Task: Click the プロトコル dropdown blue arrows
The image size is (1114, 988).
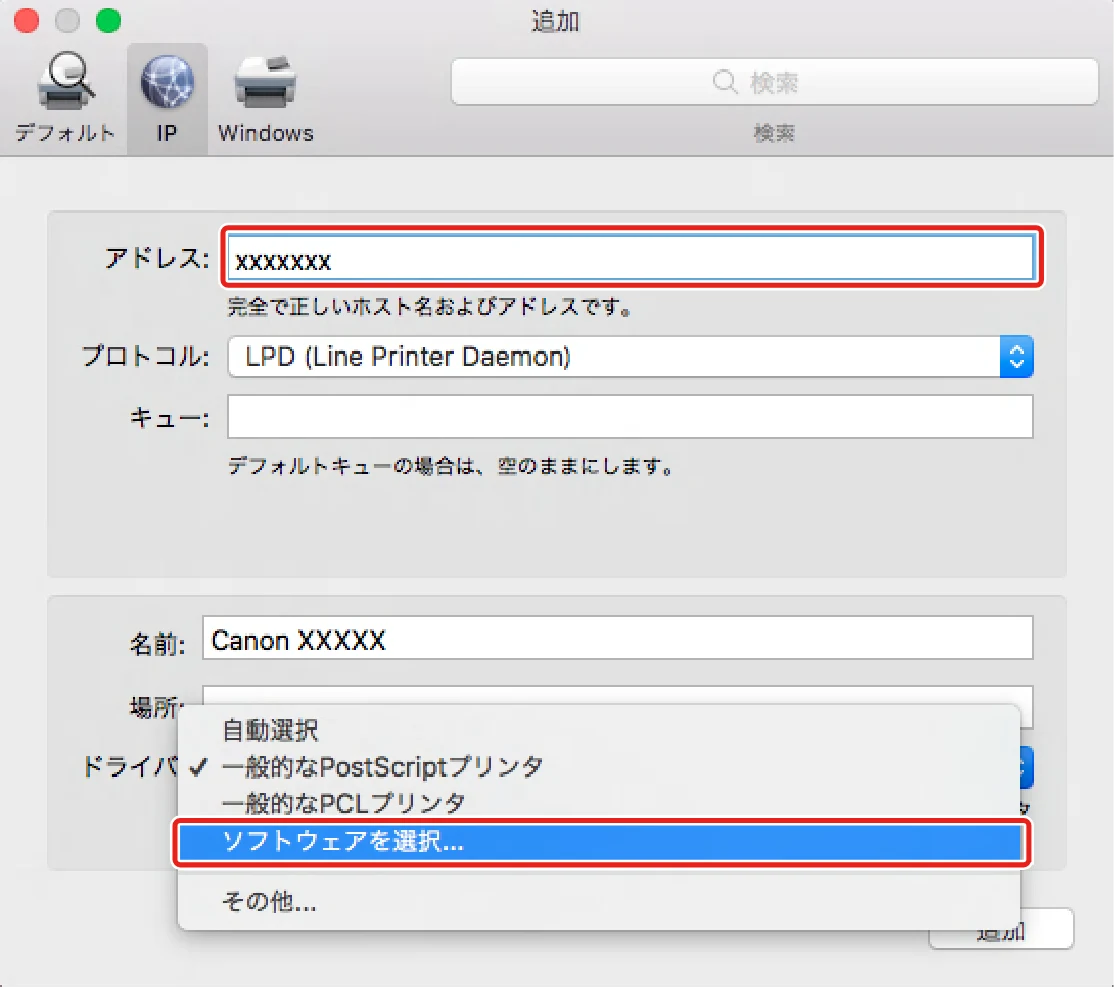Action: (1017, 357)
